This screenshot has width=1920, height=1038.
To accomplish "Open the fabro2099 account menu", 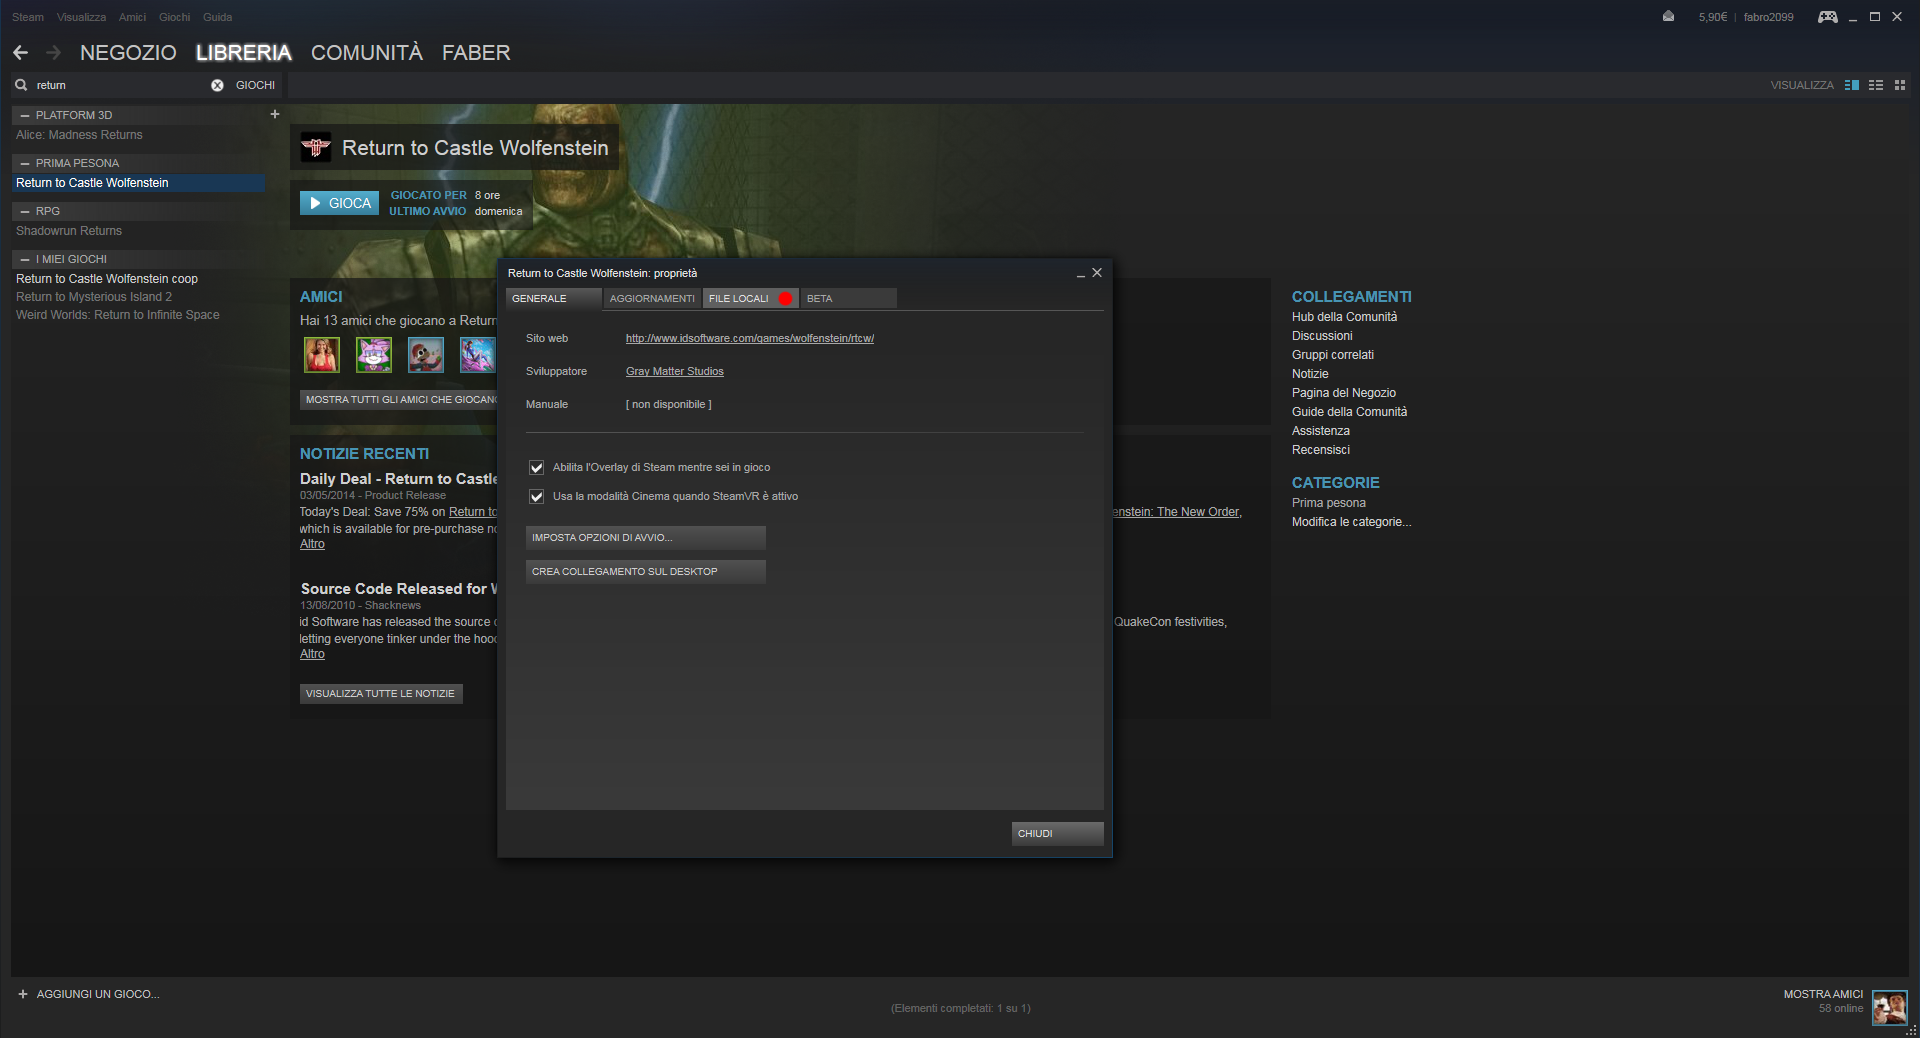I will coord(1768,17).
